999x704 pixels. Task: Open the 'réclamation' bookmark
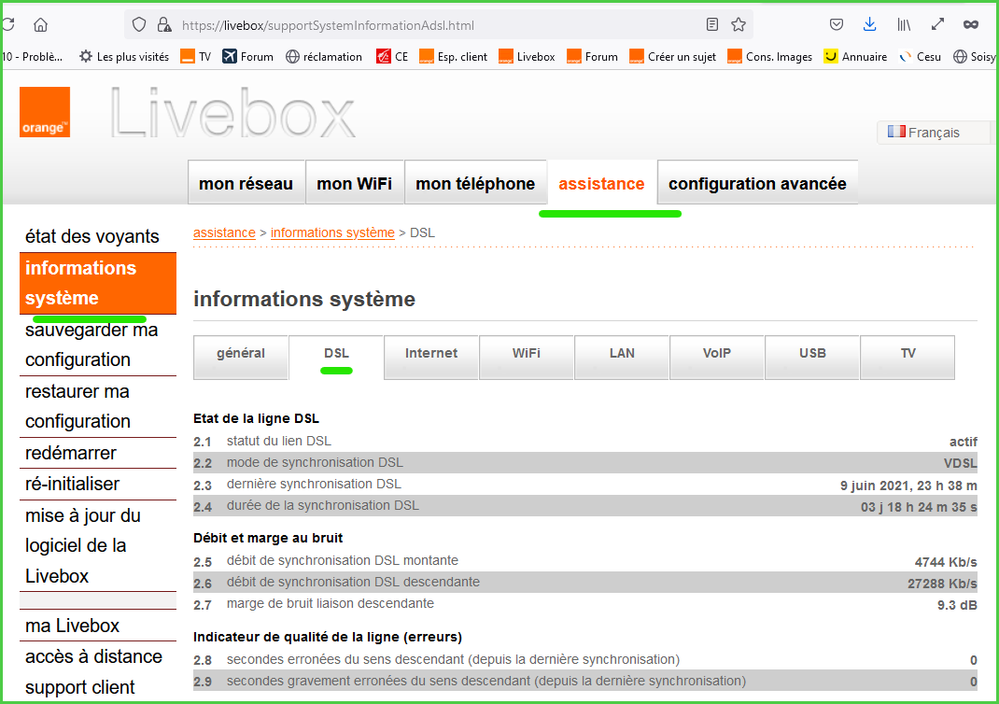[x=324, y=57]
